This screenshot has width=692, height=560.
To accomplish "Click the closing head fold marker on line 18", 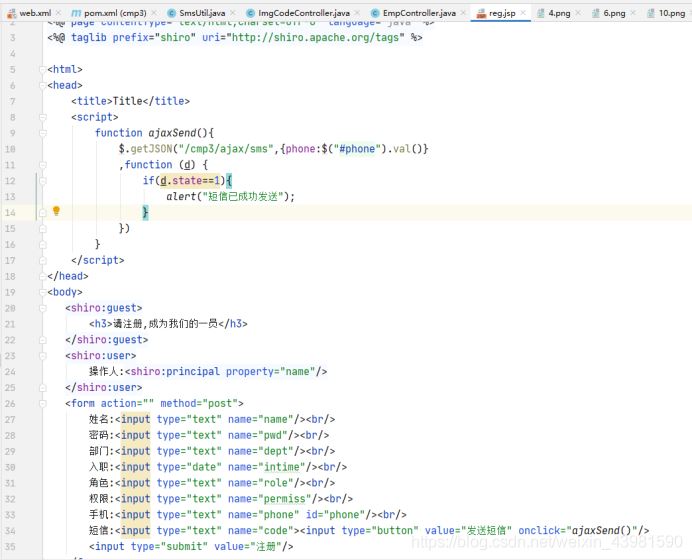I will pos(43,276).
